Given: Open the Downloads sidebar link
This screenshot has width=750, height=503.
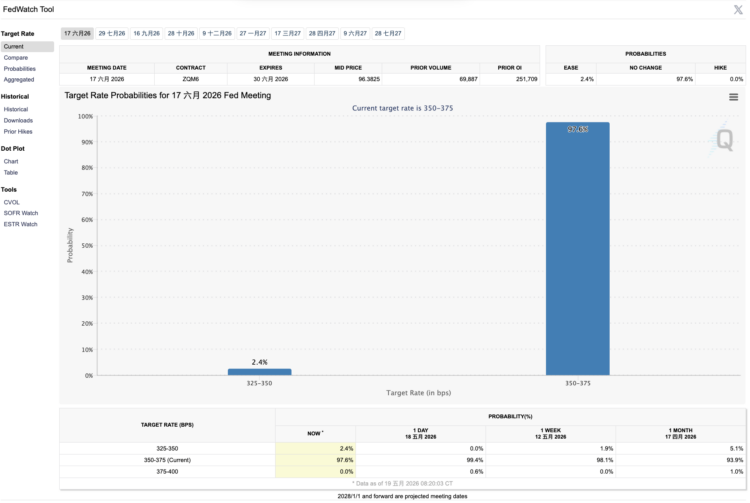Looking at the screenshot, I should point(18,120).
